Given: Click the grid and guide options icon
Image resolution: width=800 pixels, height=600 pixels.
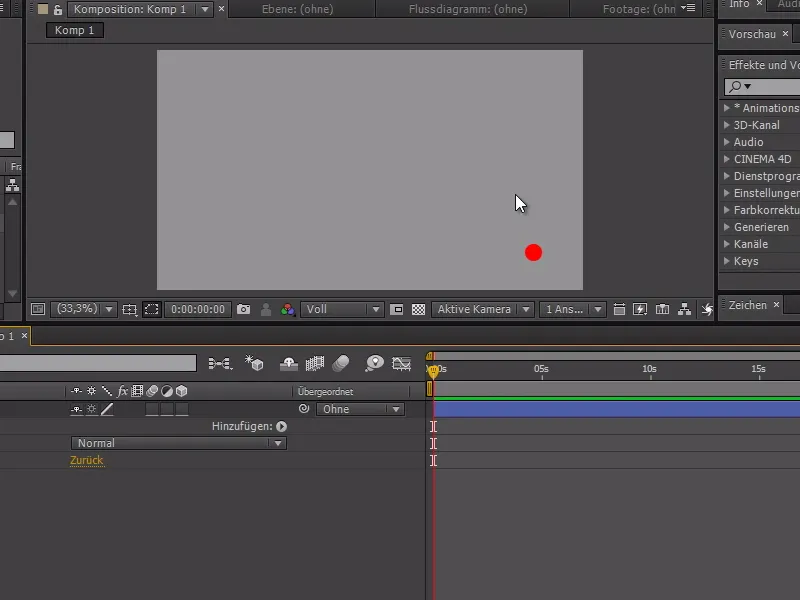Looking at the screenshot, I should (131, 310).
